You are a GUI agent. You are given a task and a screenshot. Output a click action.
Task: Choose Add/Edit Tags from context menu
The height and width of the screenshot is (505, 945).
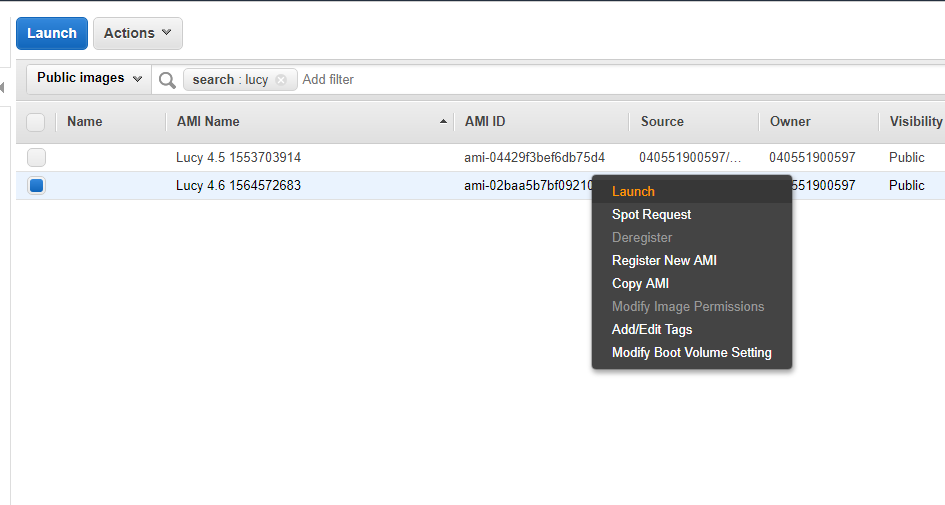(x=692, y=330)
